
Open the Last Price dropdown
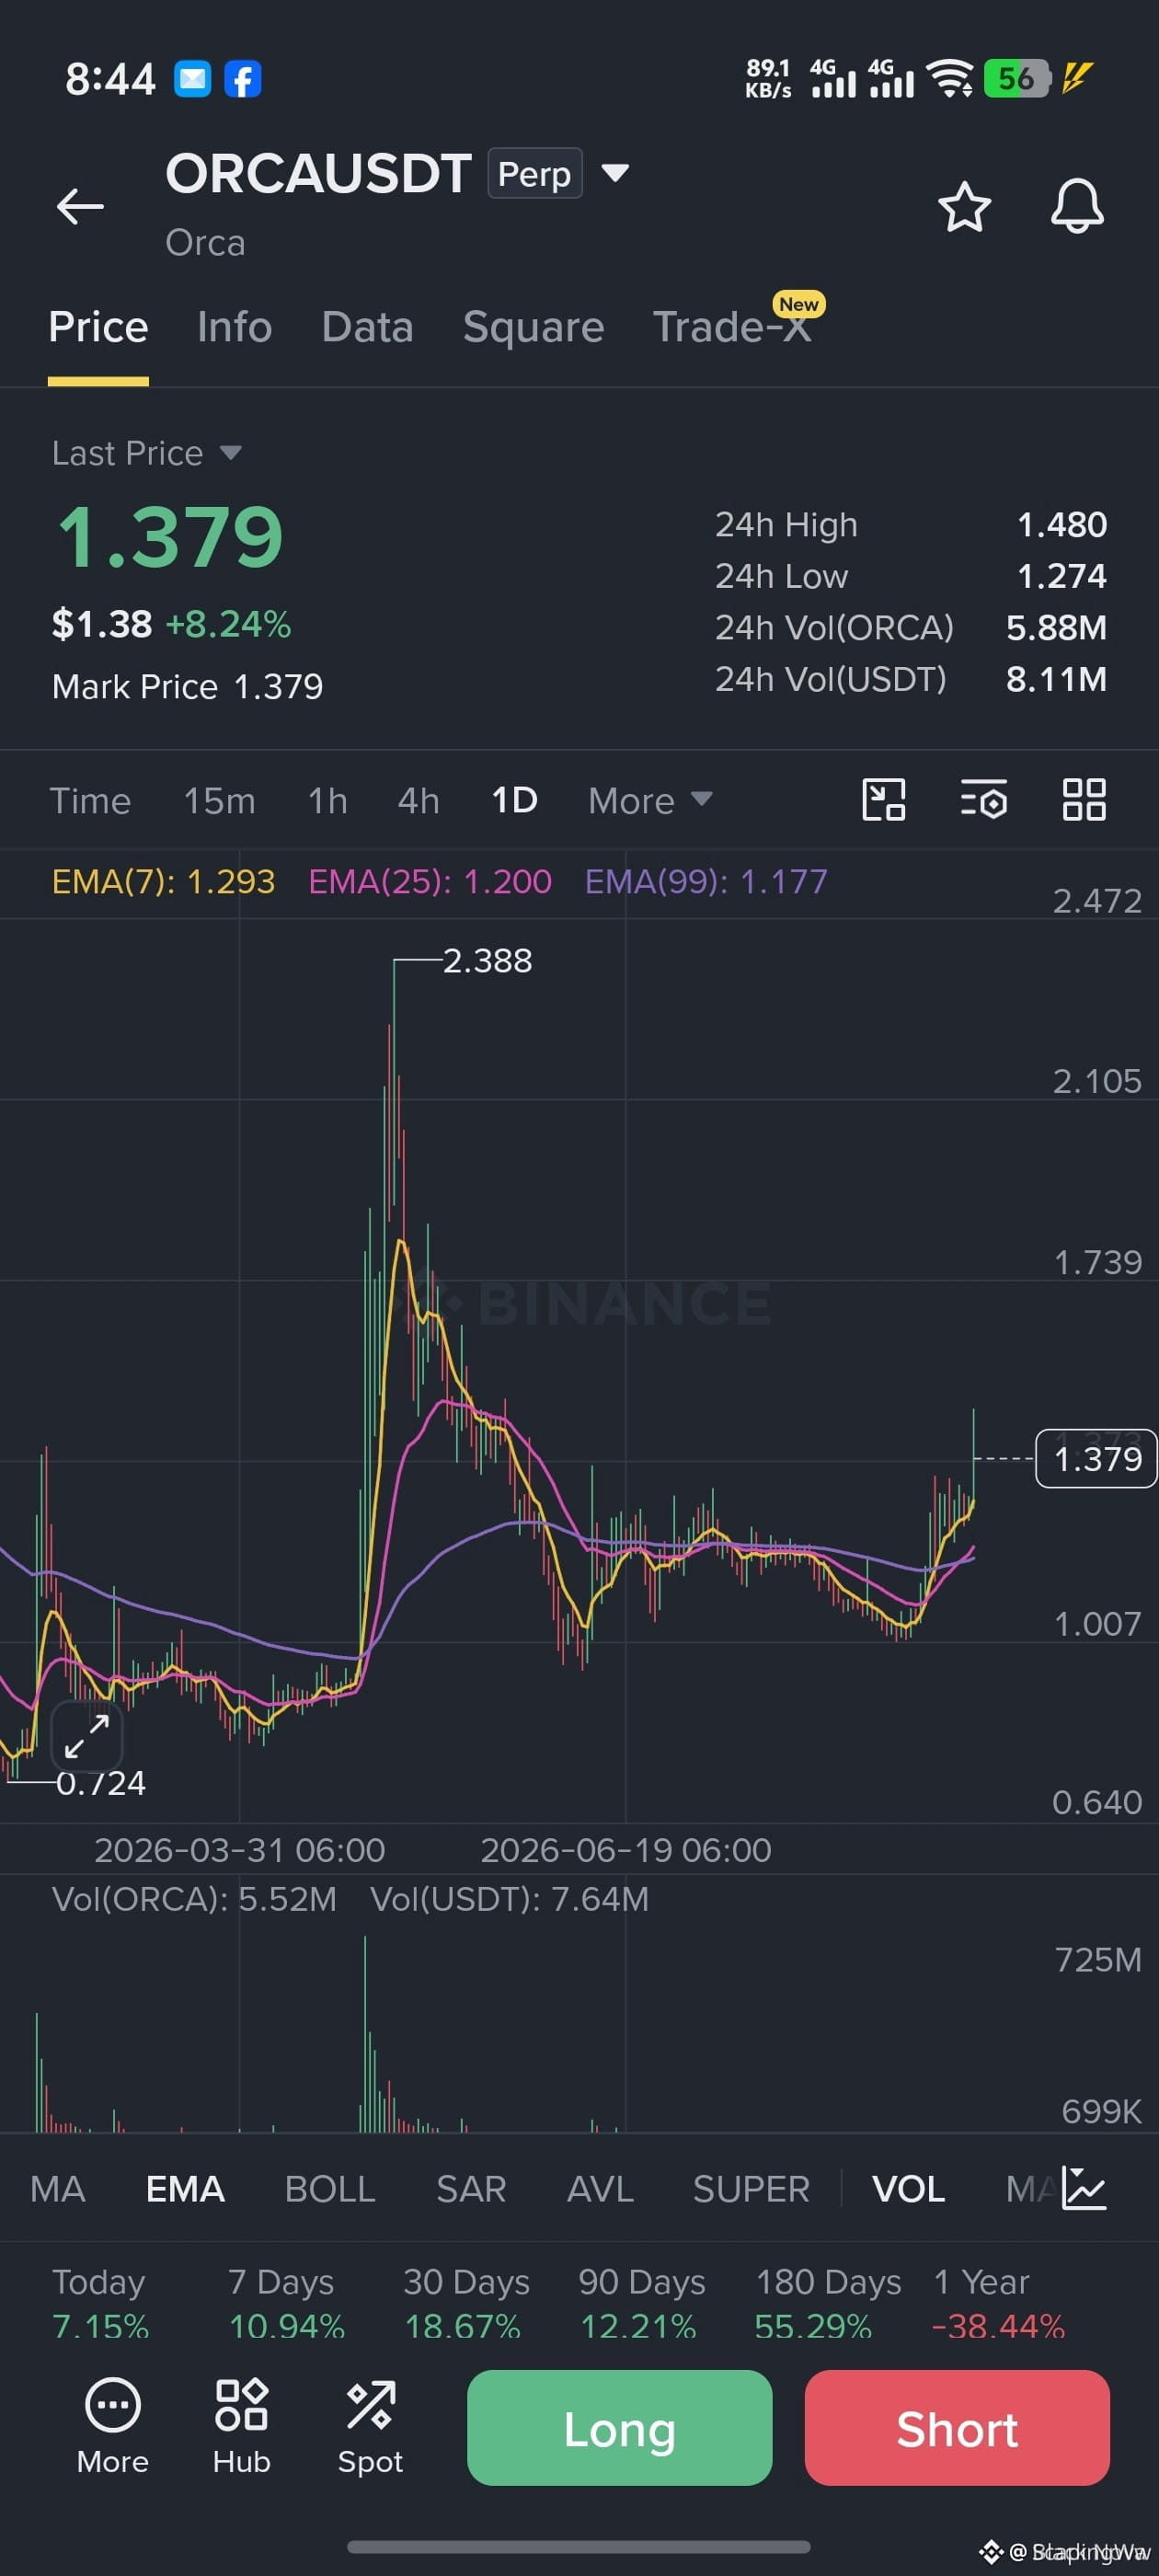point(146,453)
